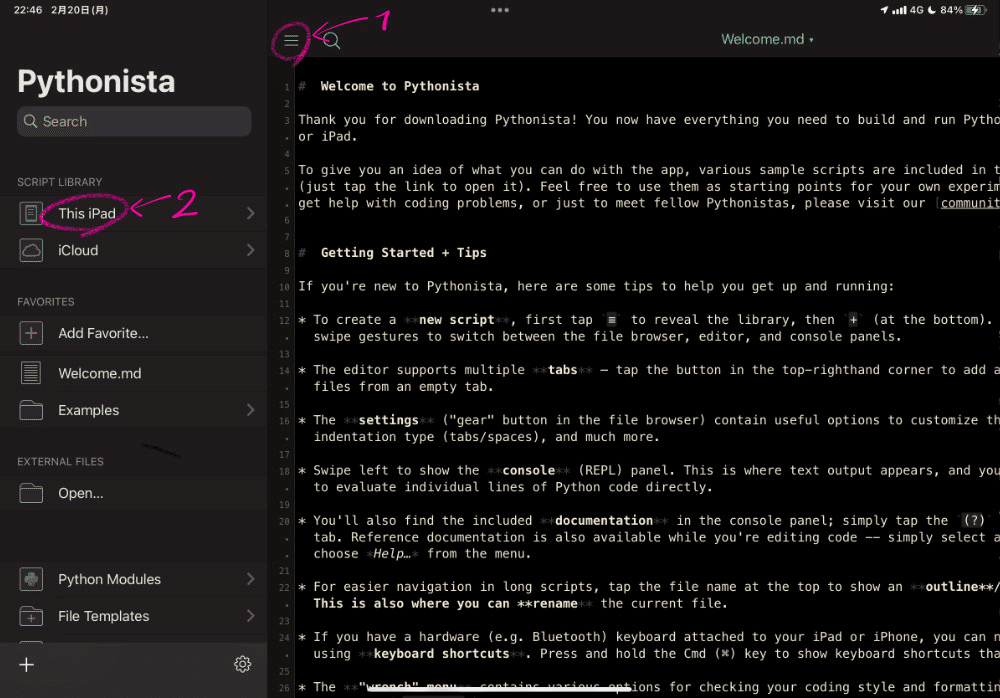1000x698 pixels.
Task: Open the Welcome.md title dropdown
Action: coord(767,39)
